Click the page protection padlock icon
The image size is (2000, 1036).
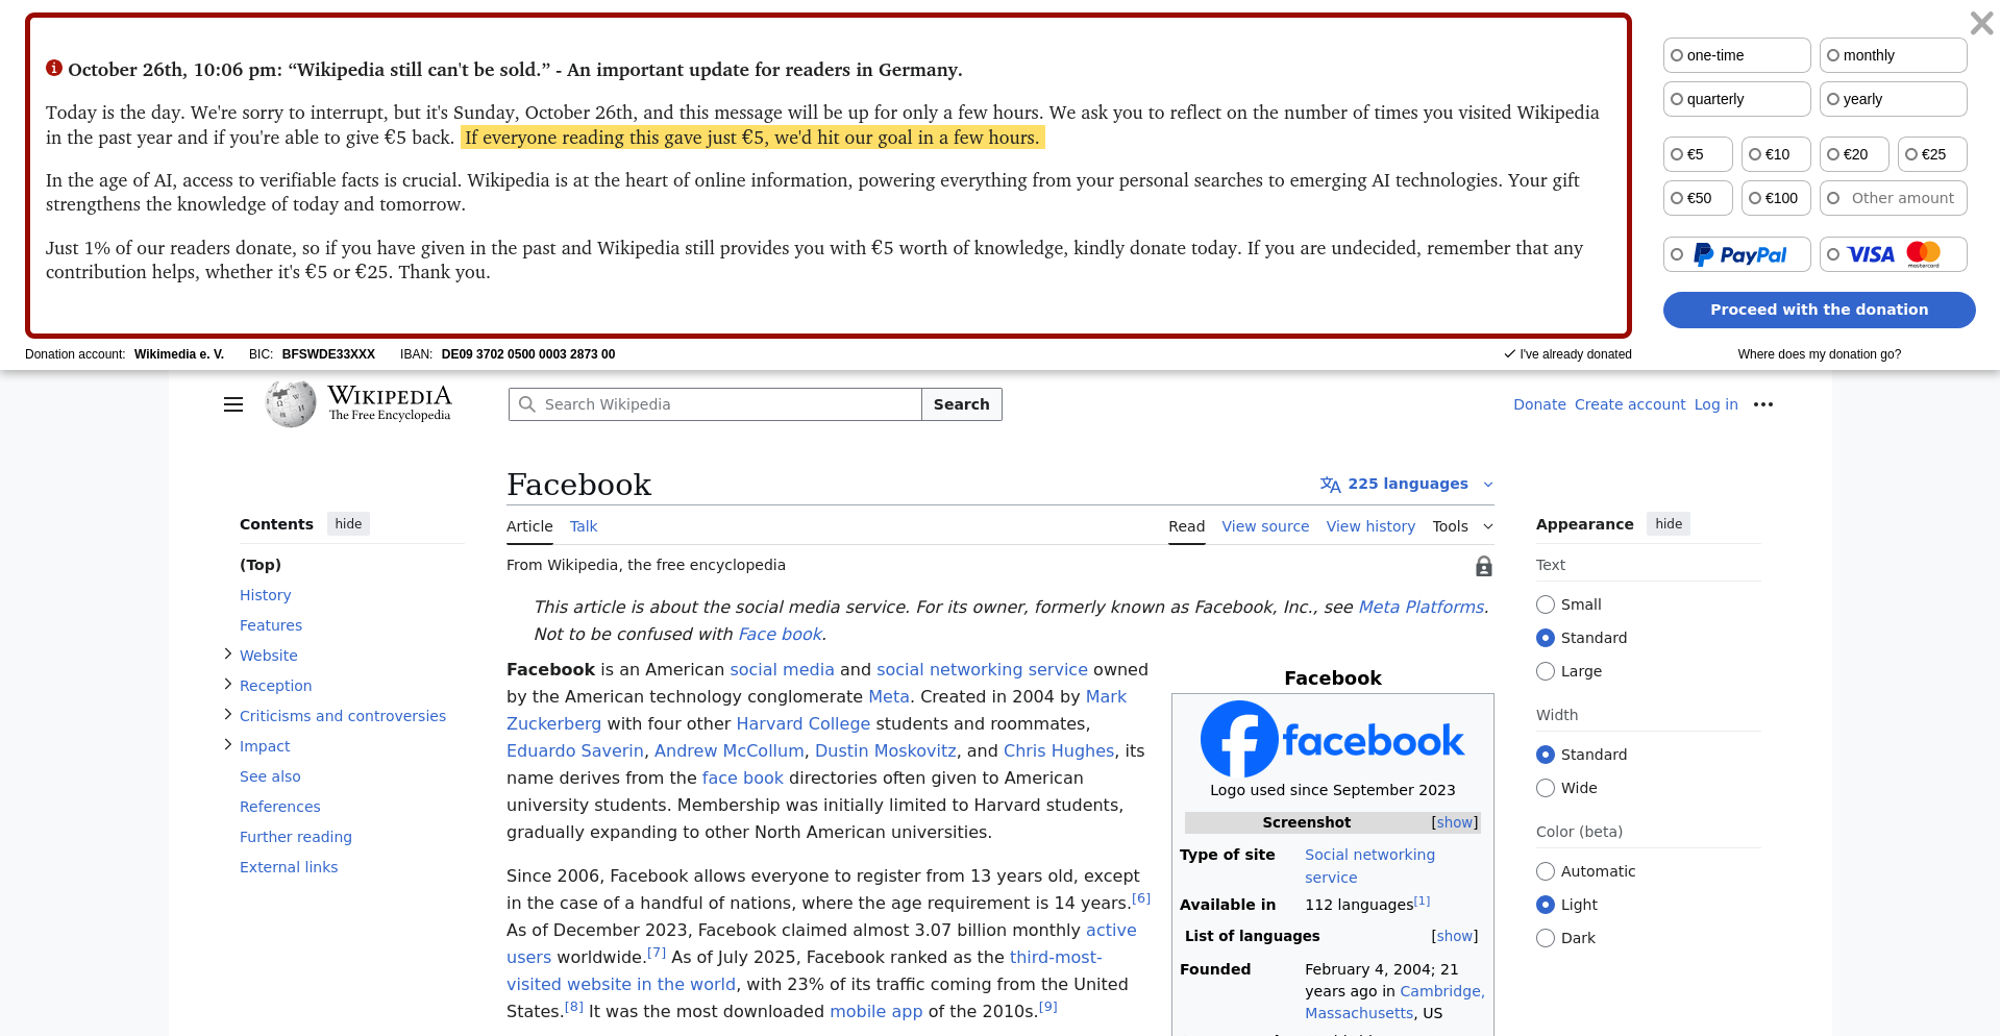click(x=1483, y=567)
